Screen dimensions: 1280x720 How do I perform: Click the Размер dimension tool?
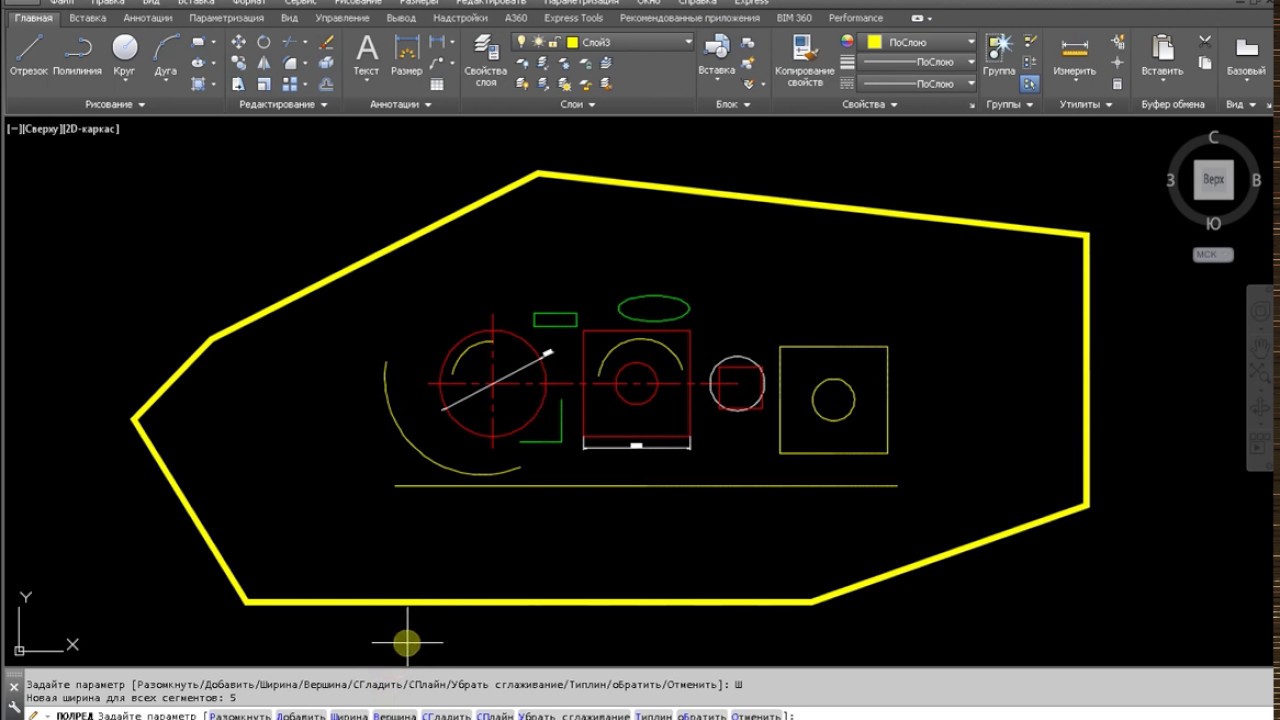pyautogui.click(x=406, y=55)
